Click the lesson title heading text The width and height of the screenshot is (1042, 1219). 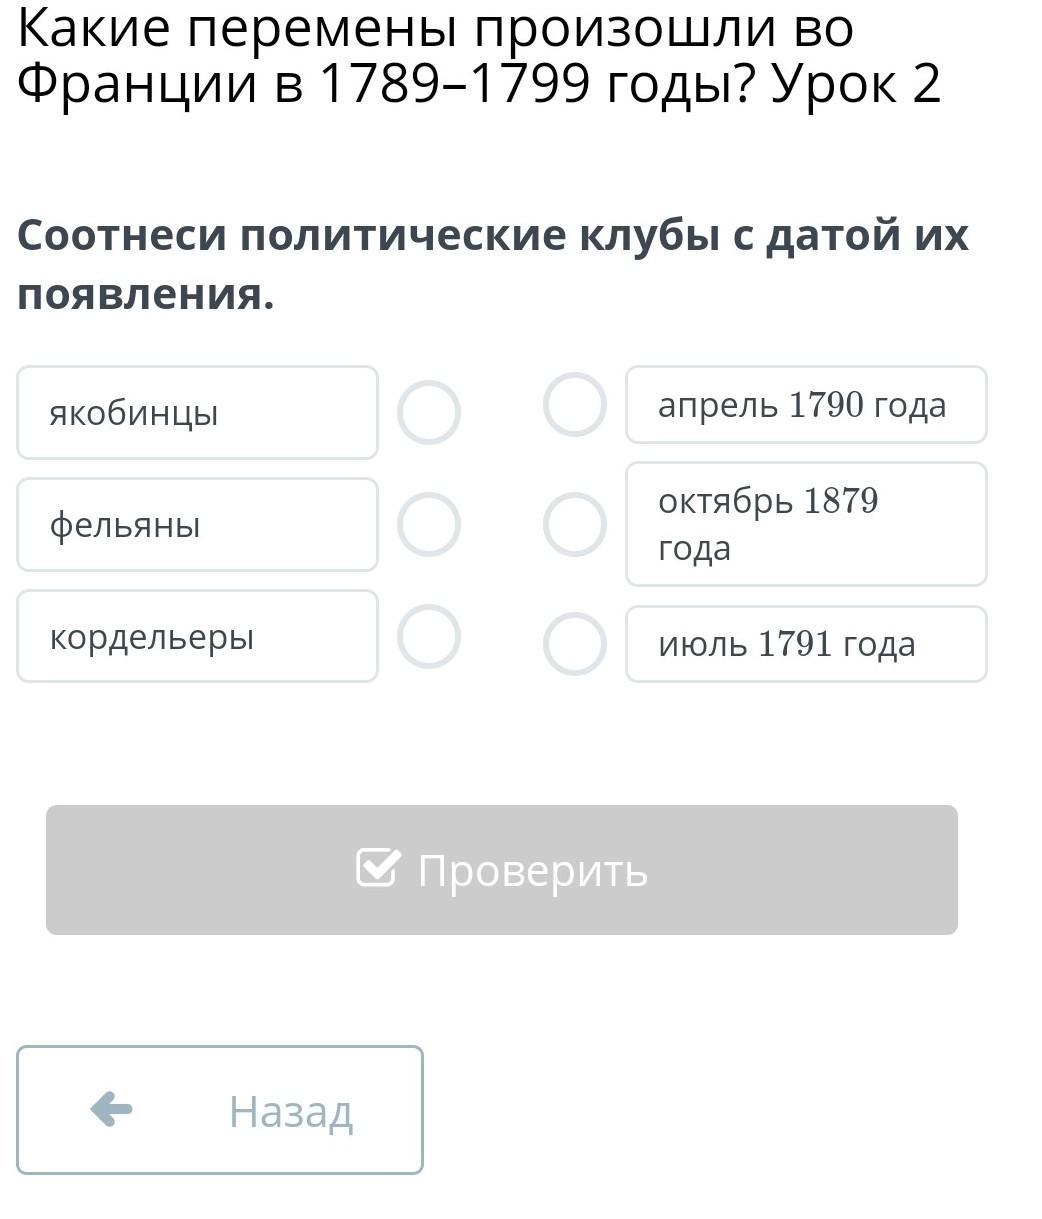[480, 56]
